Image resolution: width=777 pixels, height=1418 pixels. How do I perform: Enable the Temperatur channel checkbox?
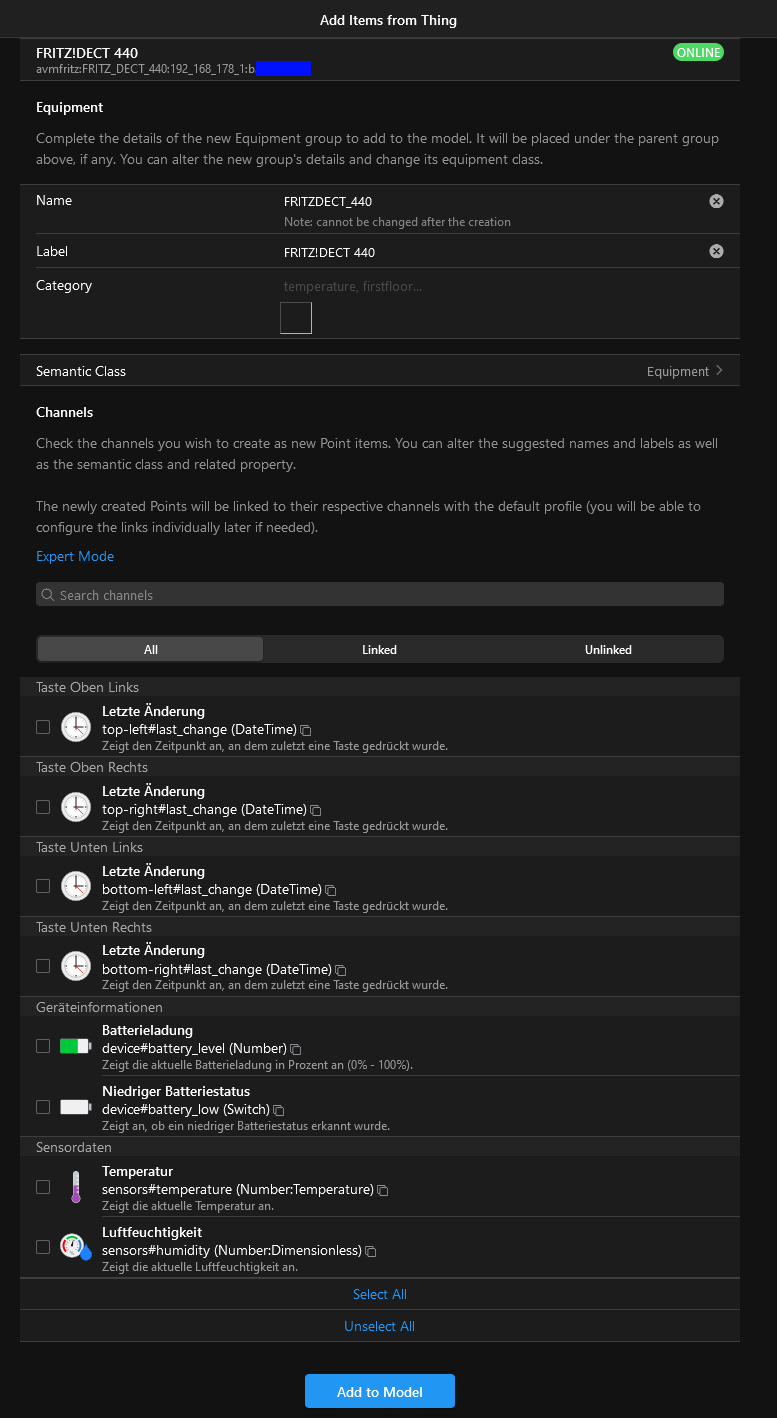click(x=43, y=1187)
